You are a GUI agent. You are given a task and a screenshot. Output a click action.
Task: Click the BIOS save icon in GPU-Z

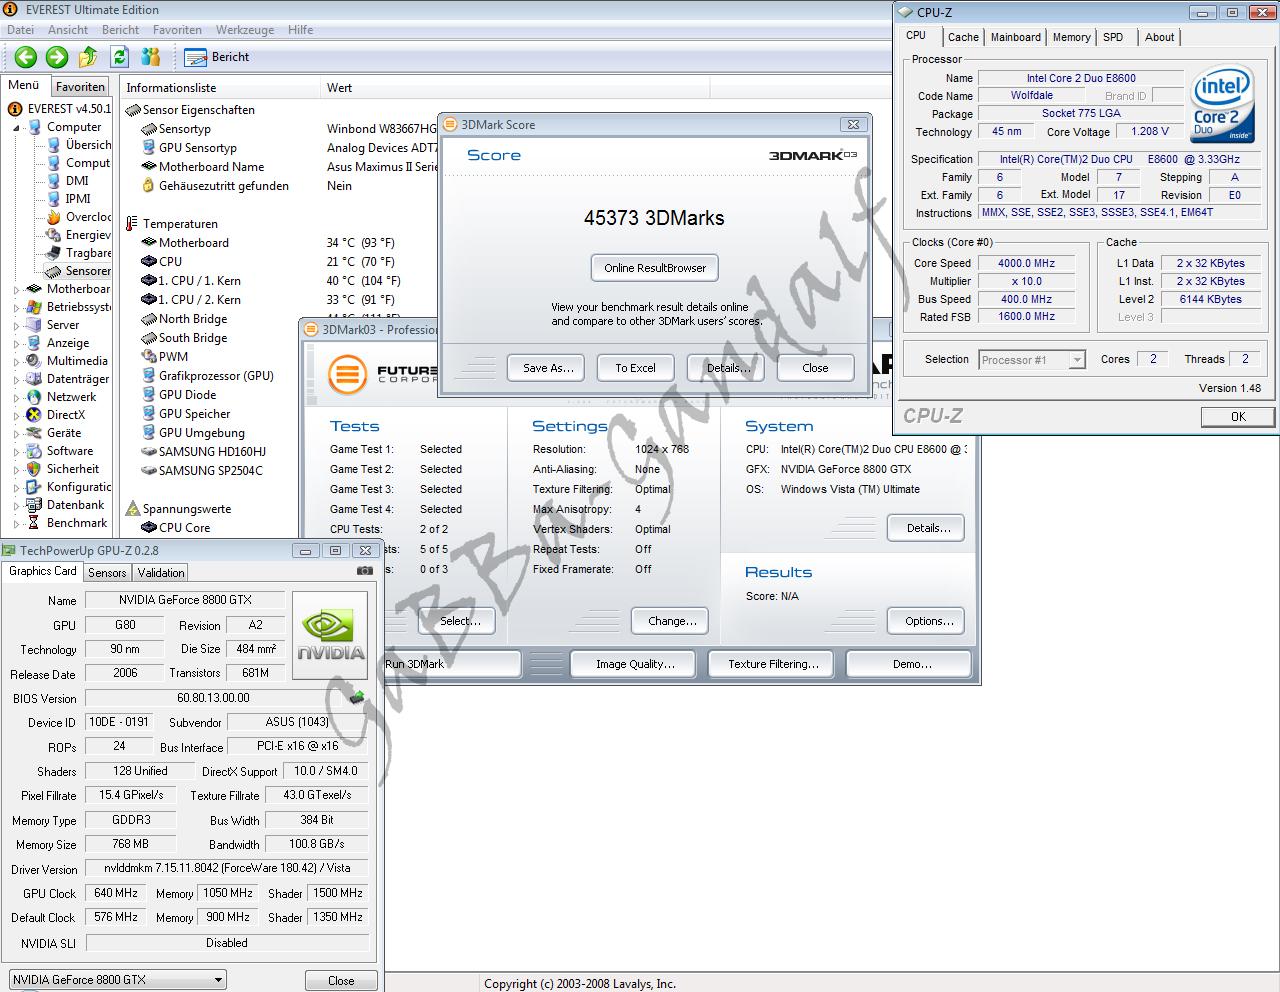click(356, 698)
